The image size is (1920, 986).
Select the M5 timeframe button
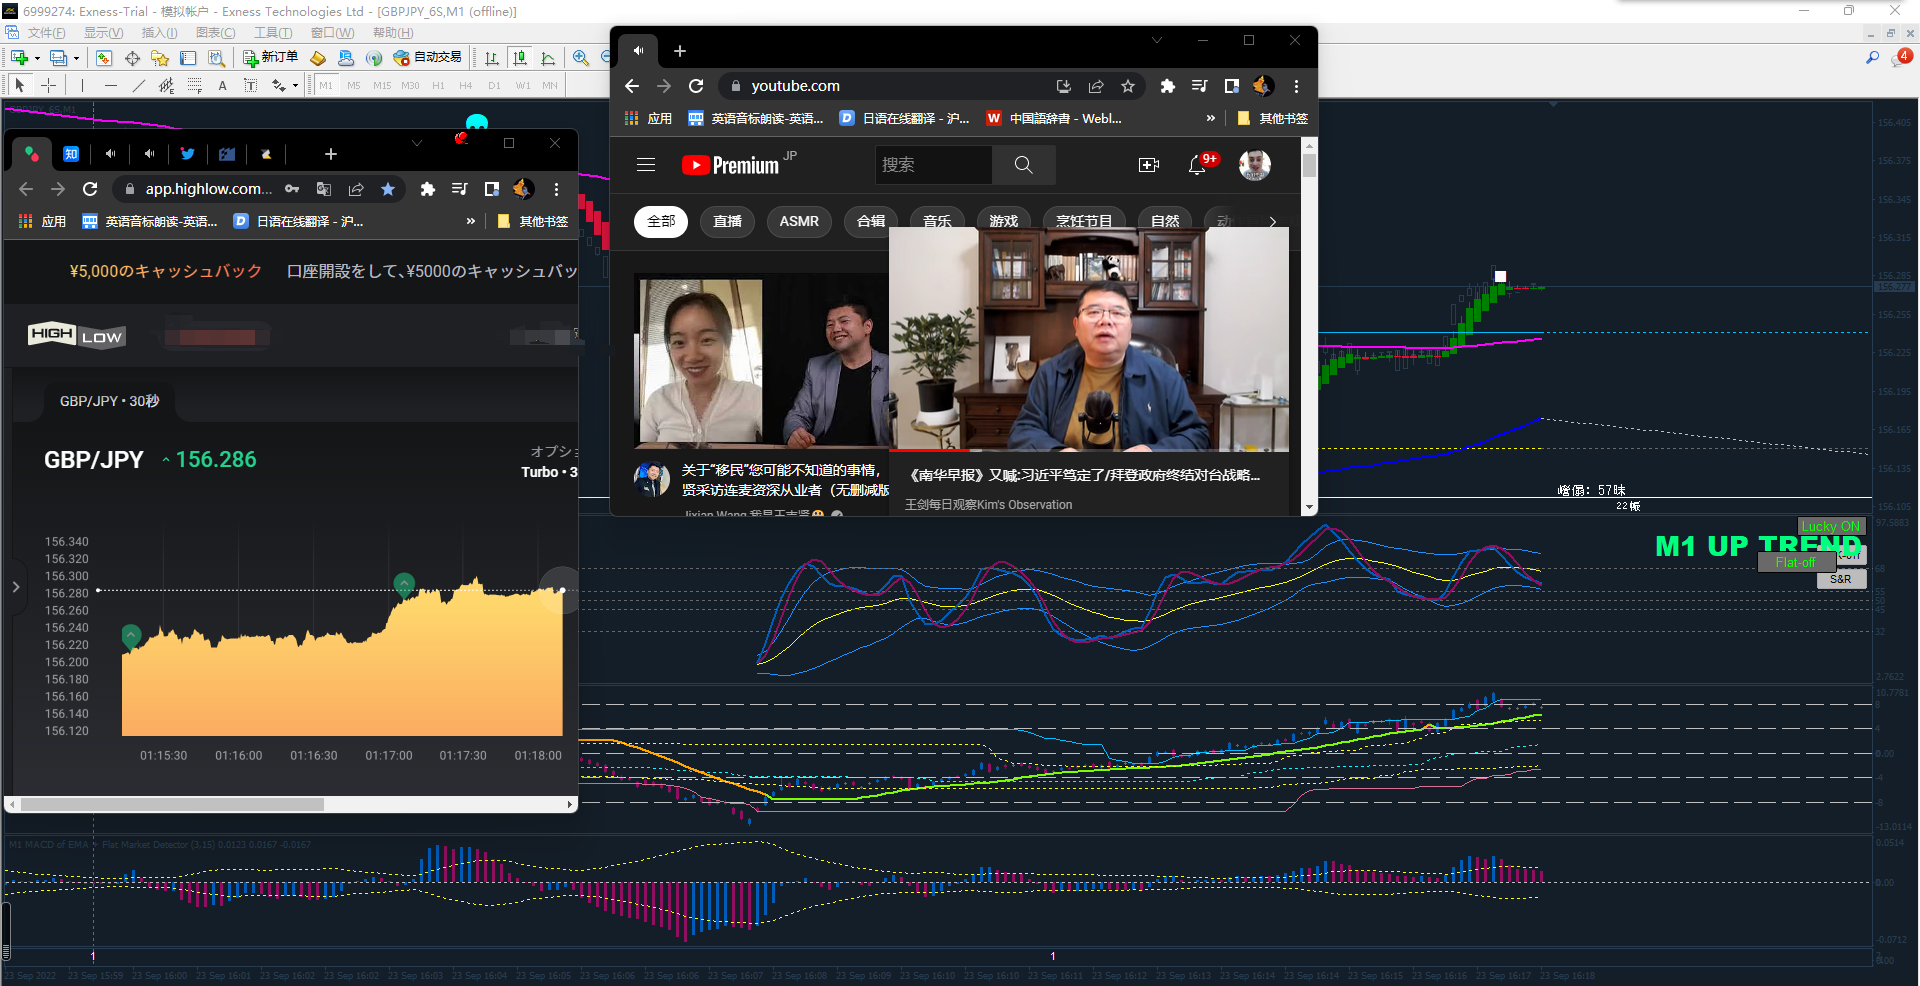354,86
